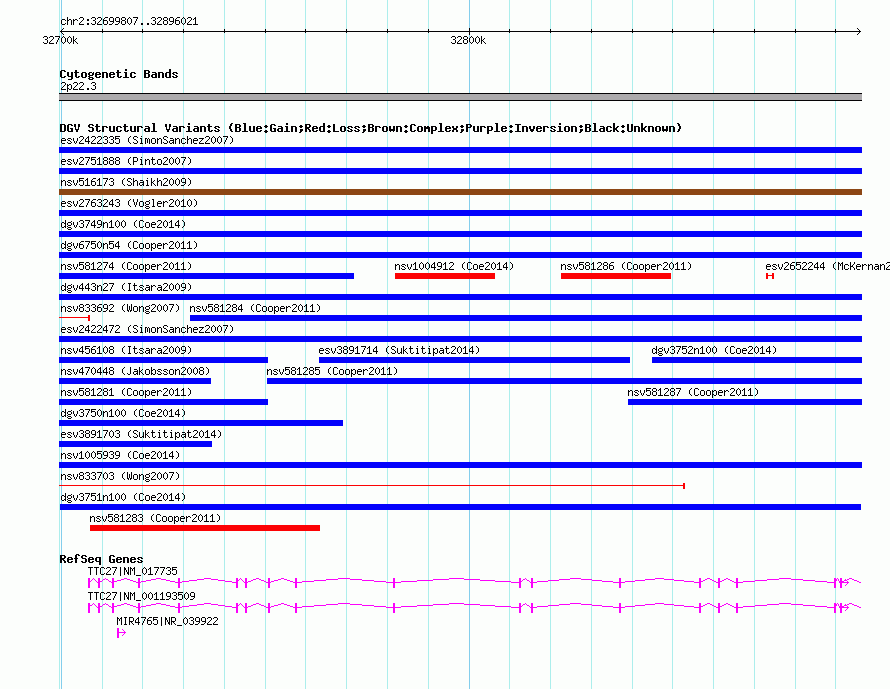Click the red nsv581283 (Cooper2011) loss bar

tap(205, 528)
